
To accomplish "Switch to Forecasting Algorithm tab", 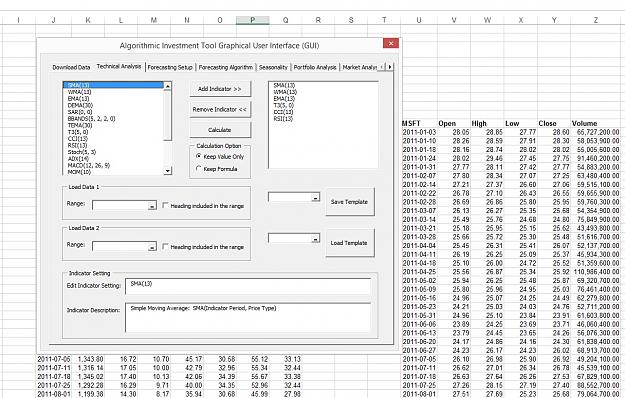I will click(x=226, y=67).
